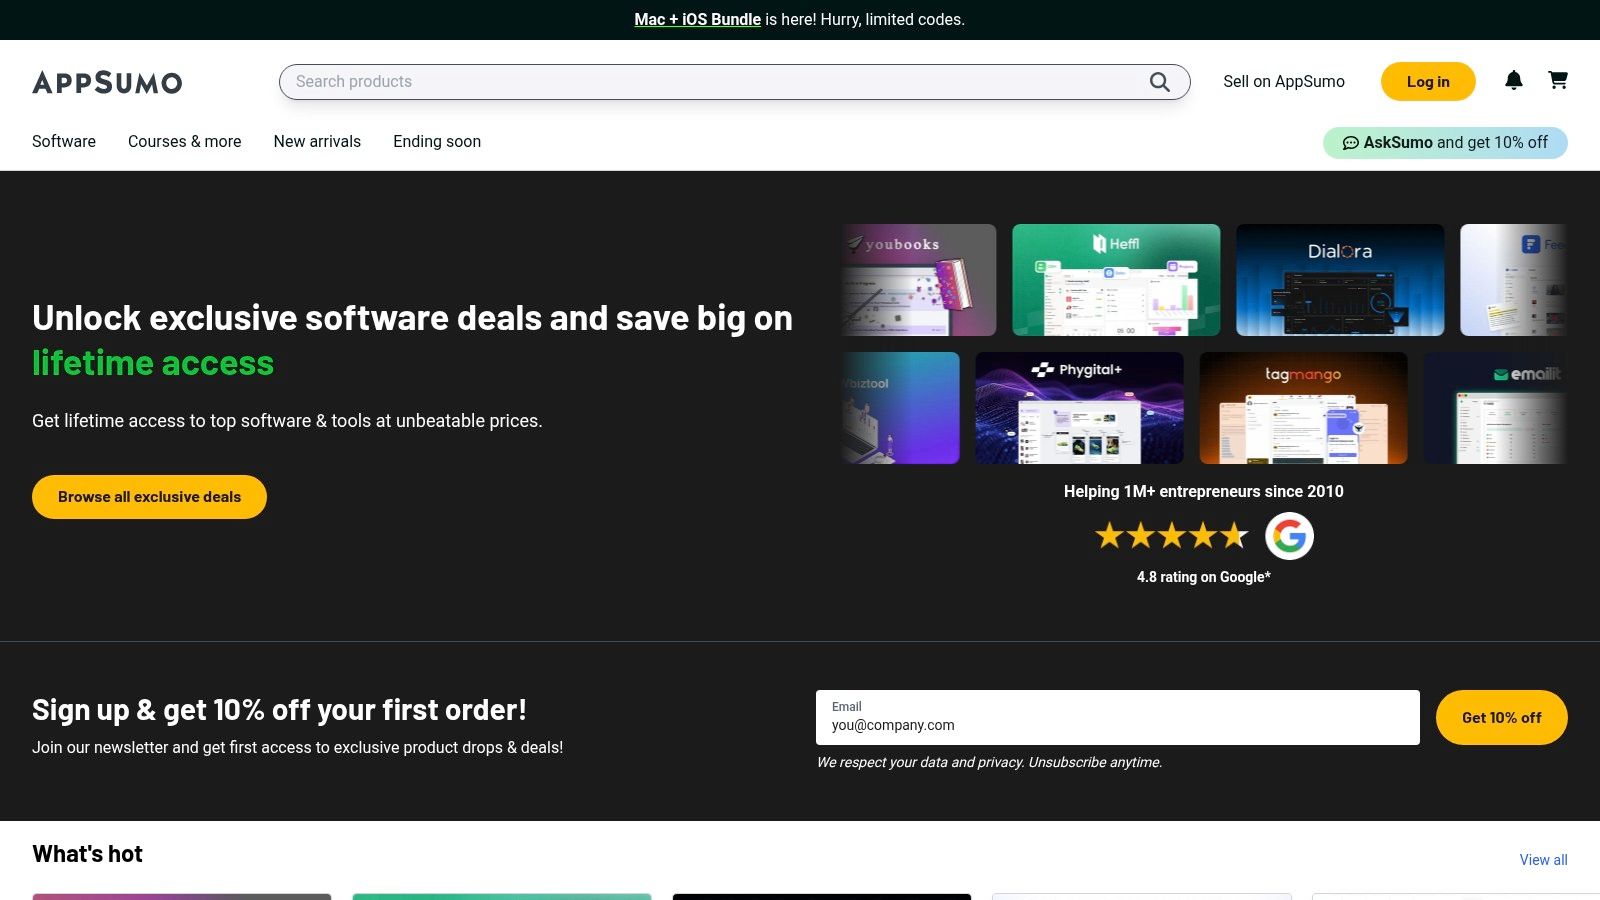This screenshot has width=1600, height=900.
Task: Click the search magnifier icon
Action: (x=1159, y=82)
